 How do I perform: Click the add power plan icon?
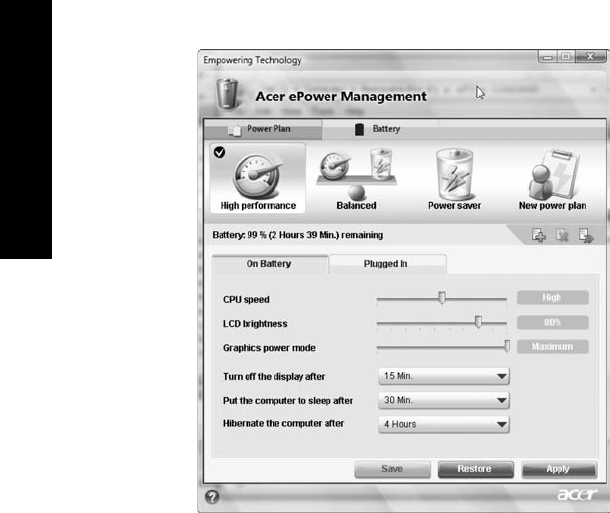[539, 235]
